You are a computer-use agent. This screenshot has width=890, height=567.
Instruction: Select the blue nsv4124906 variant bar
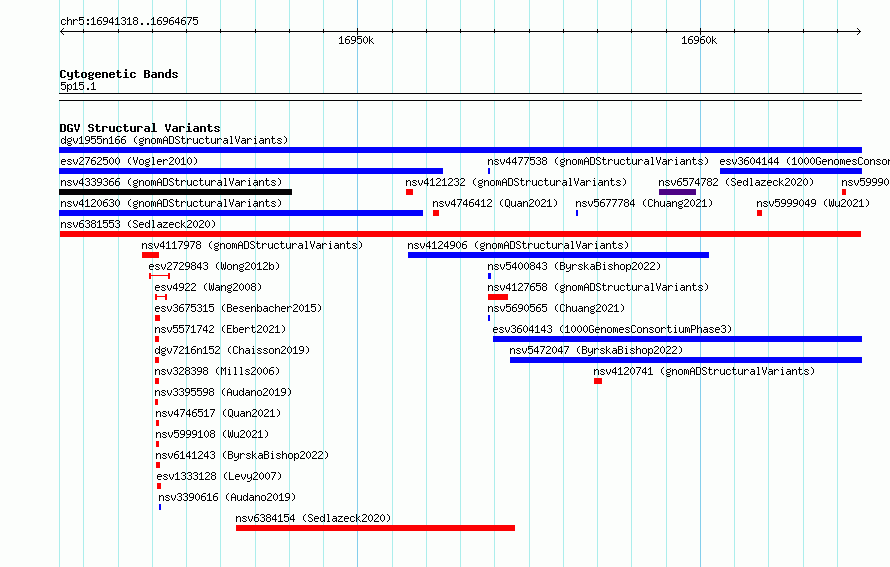point(558,255)
